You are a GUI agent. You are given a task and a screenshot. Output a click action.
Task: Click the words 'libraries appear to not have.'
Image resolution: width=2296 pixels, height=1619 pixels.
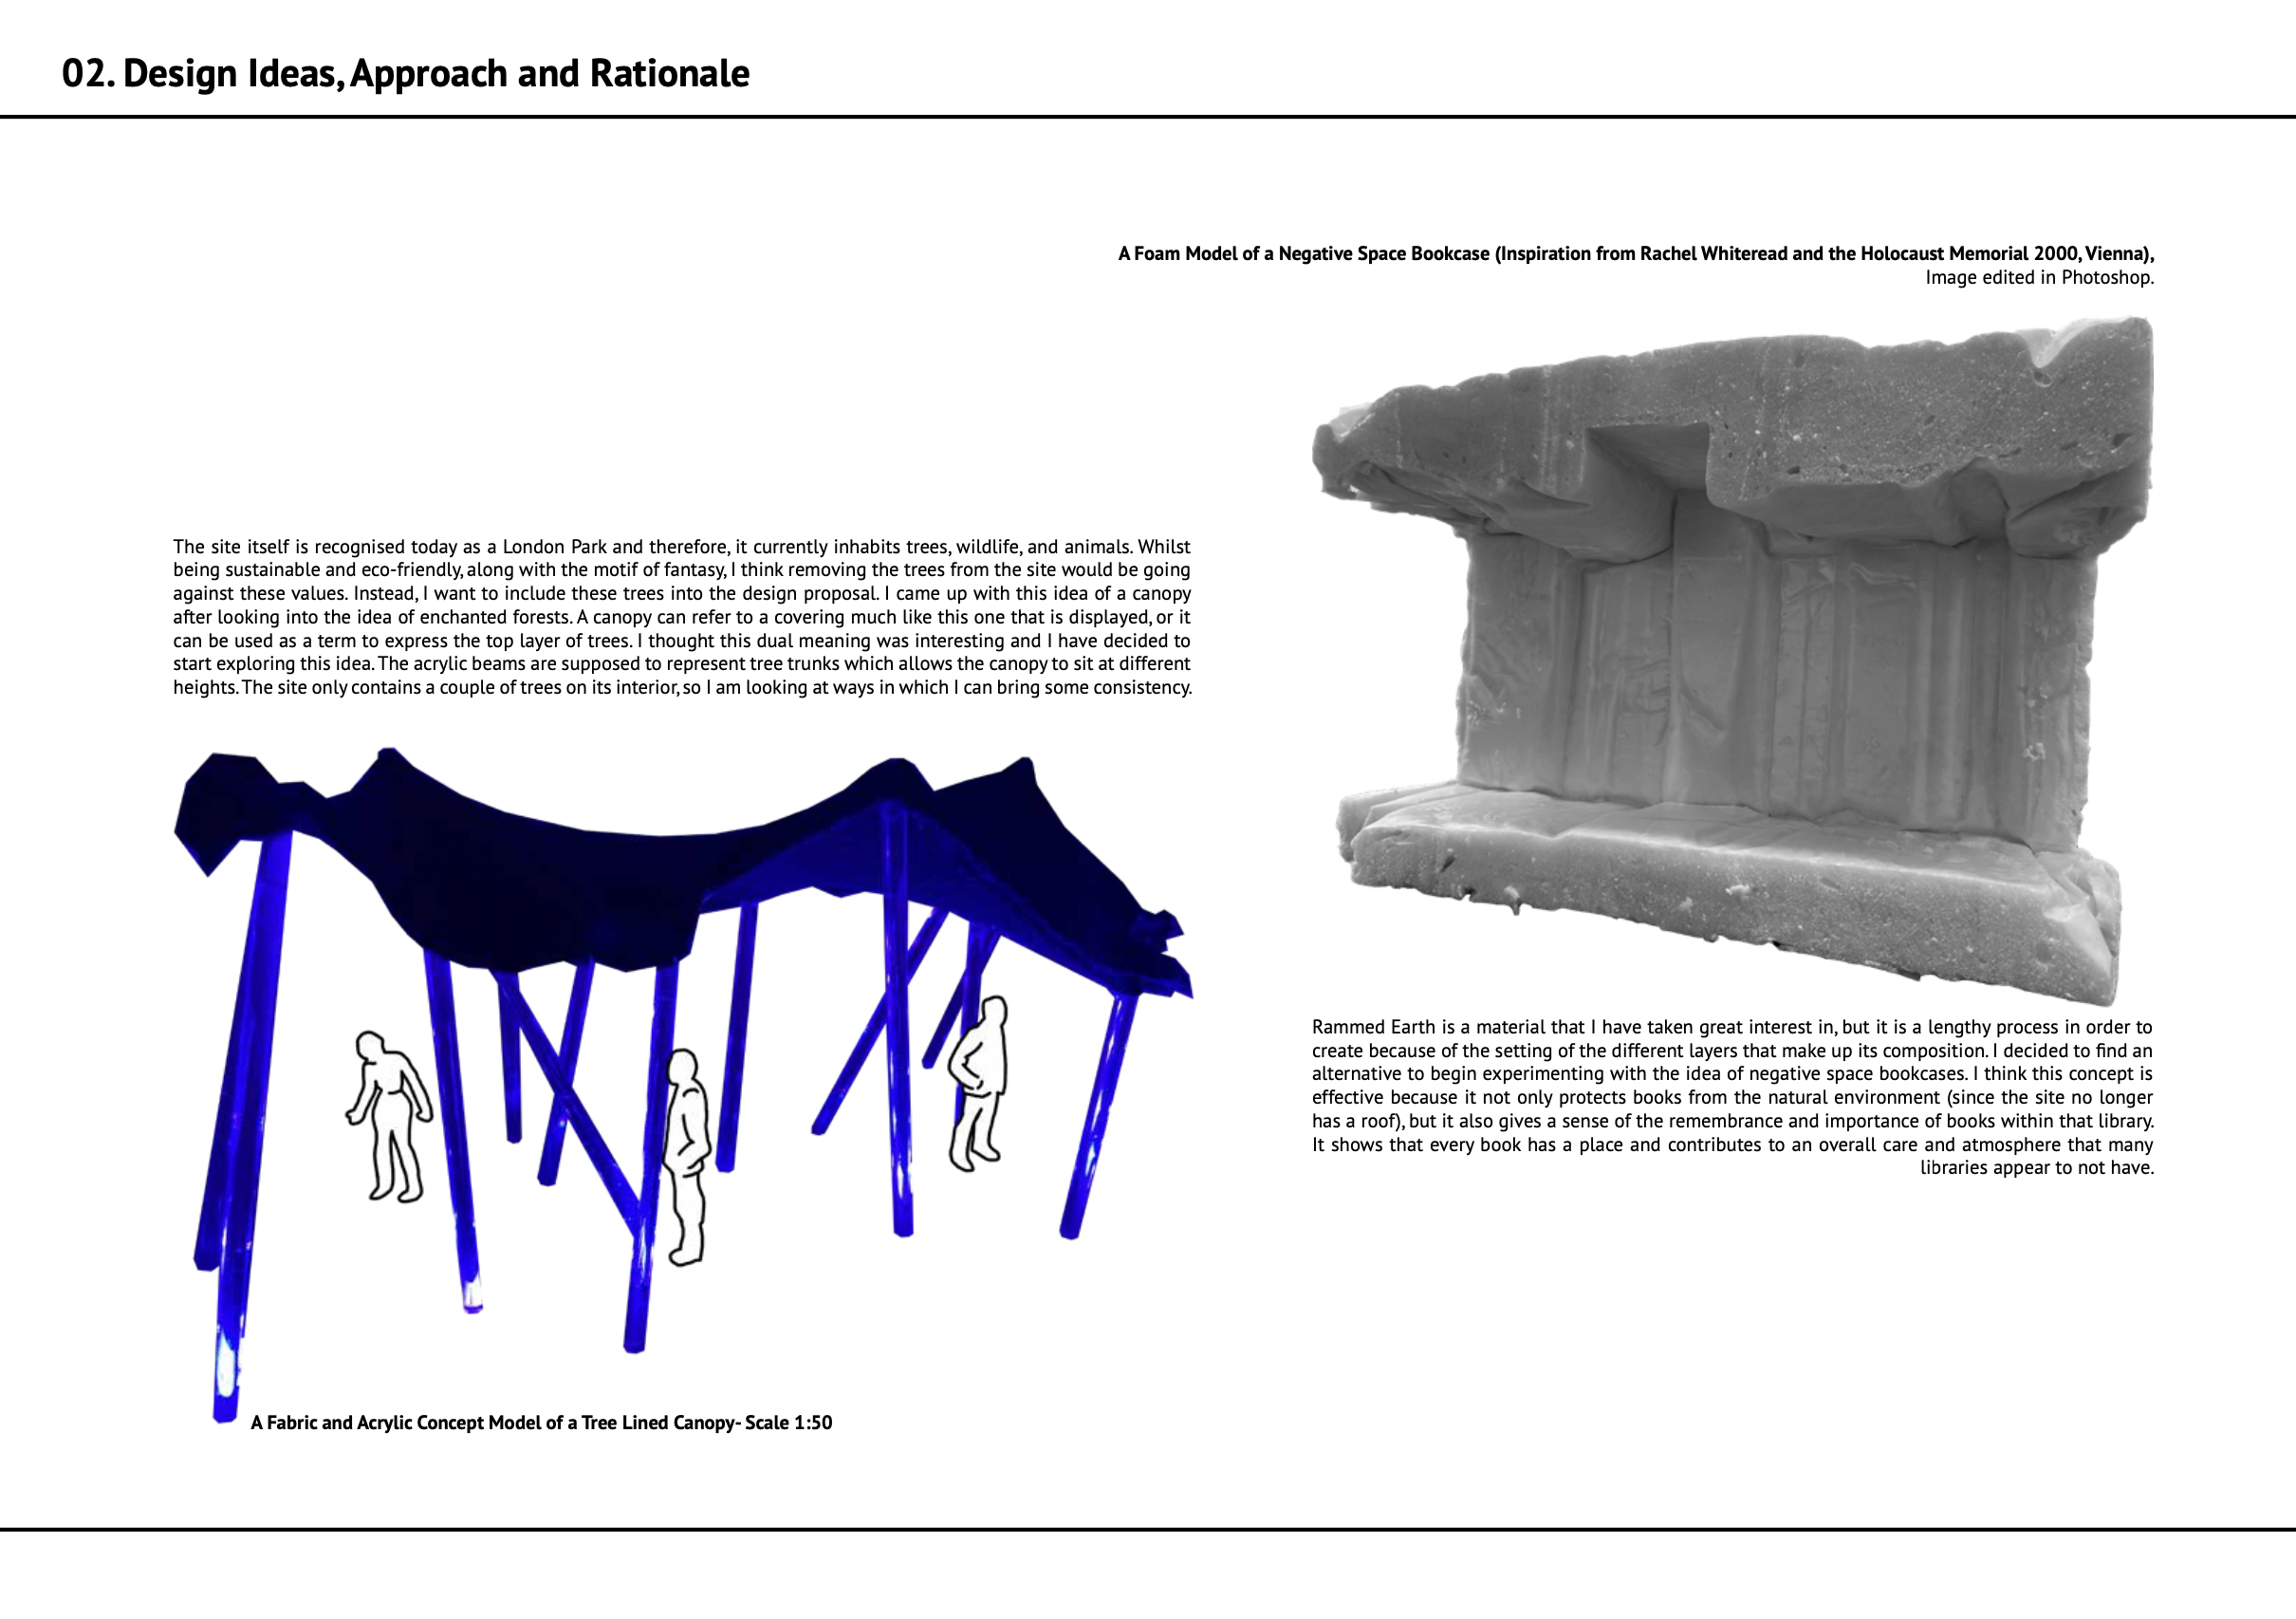coord(2036,1168)
